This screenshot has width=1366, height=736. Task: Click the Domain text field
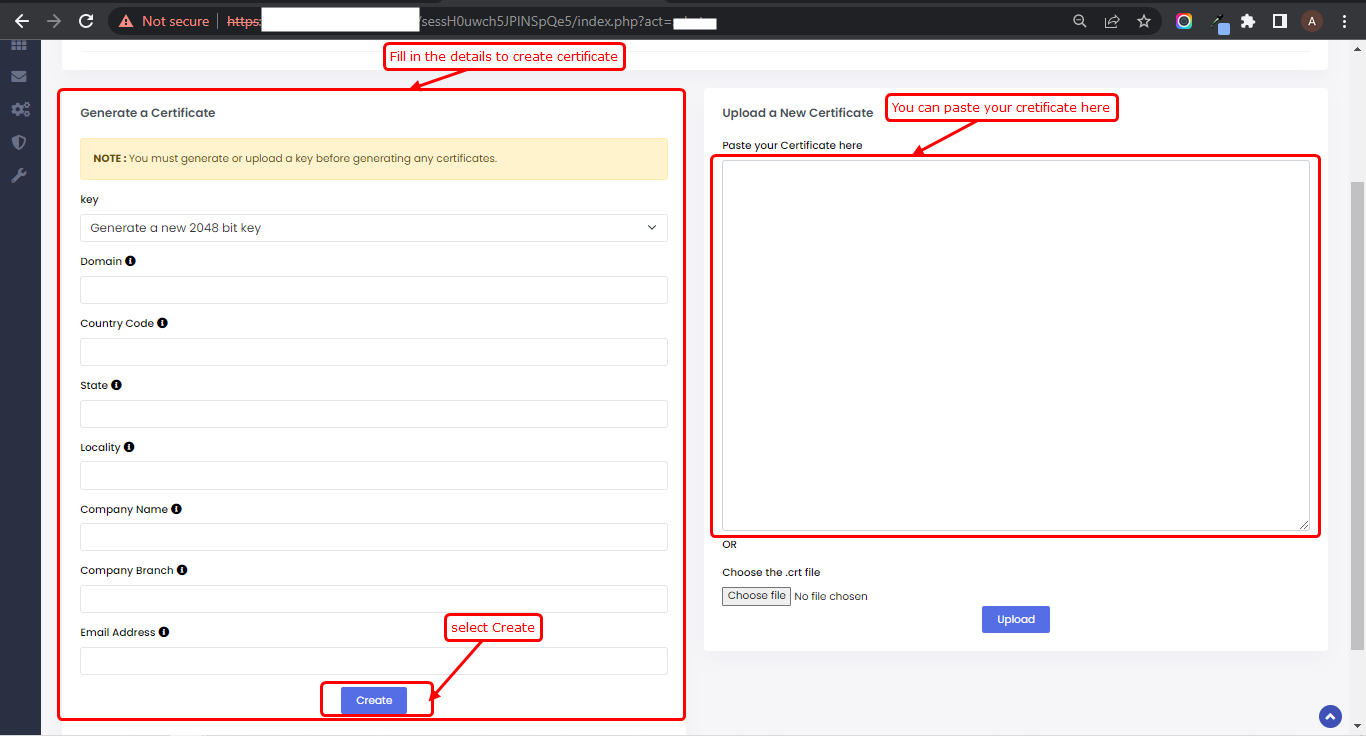(374, 290)
